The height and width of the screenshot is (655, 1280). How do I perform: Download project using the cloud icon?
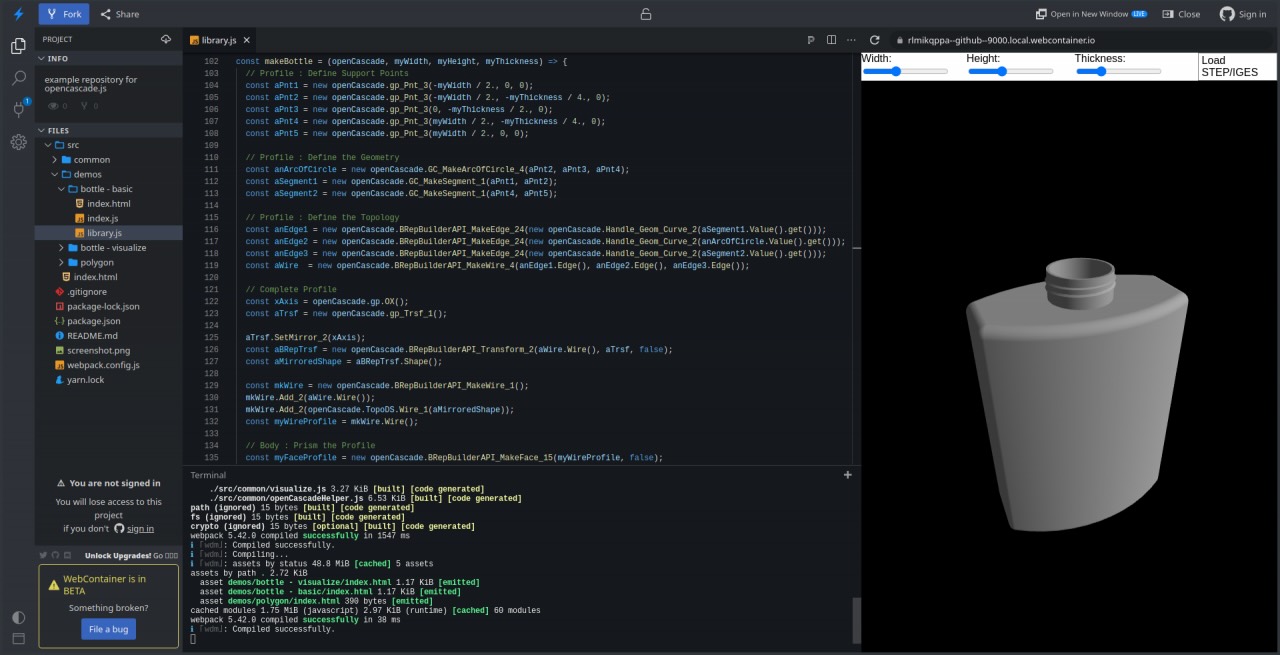(166, 38)
